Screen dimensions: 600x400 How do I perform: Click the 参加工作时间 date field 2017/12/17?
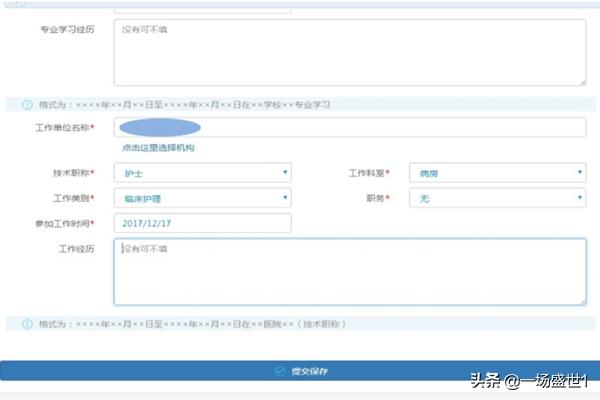(202, 223)
